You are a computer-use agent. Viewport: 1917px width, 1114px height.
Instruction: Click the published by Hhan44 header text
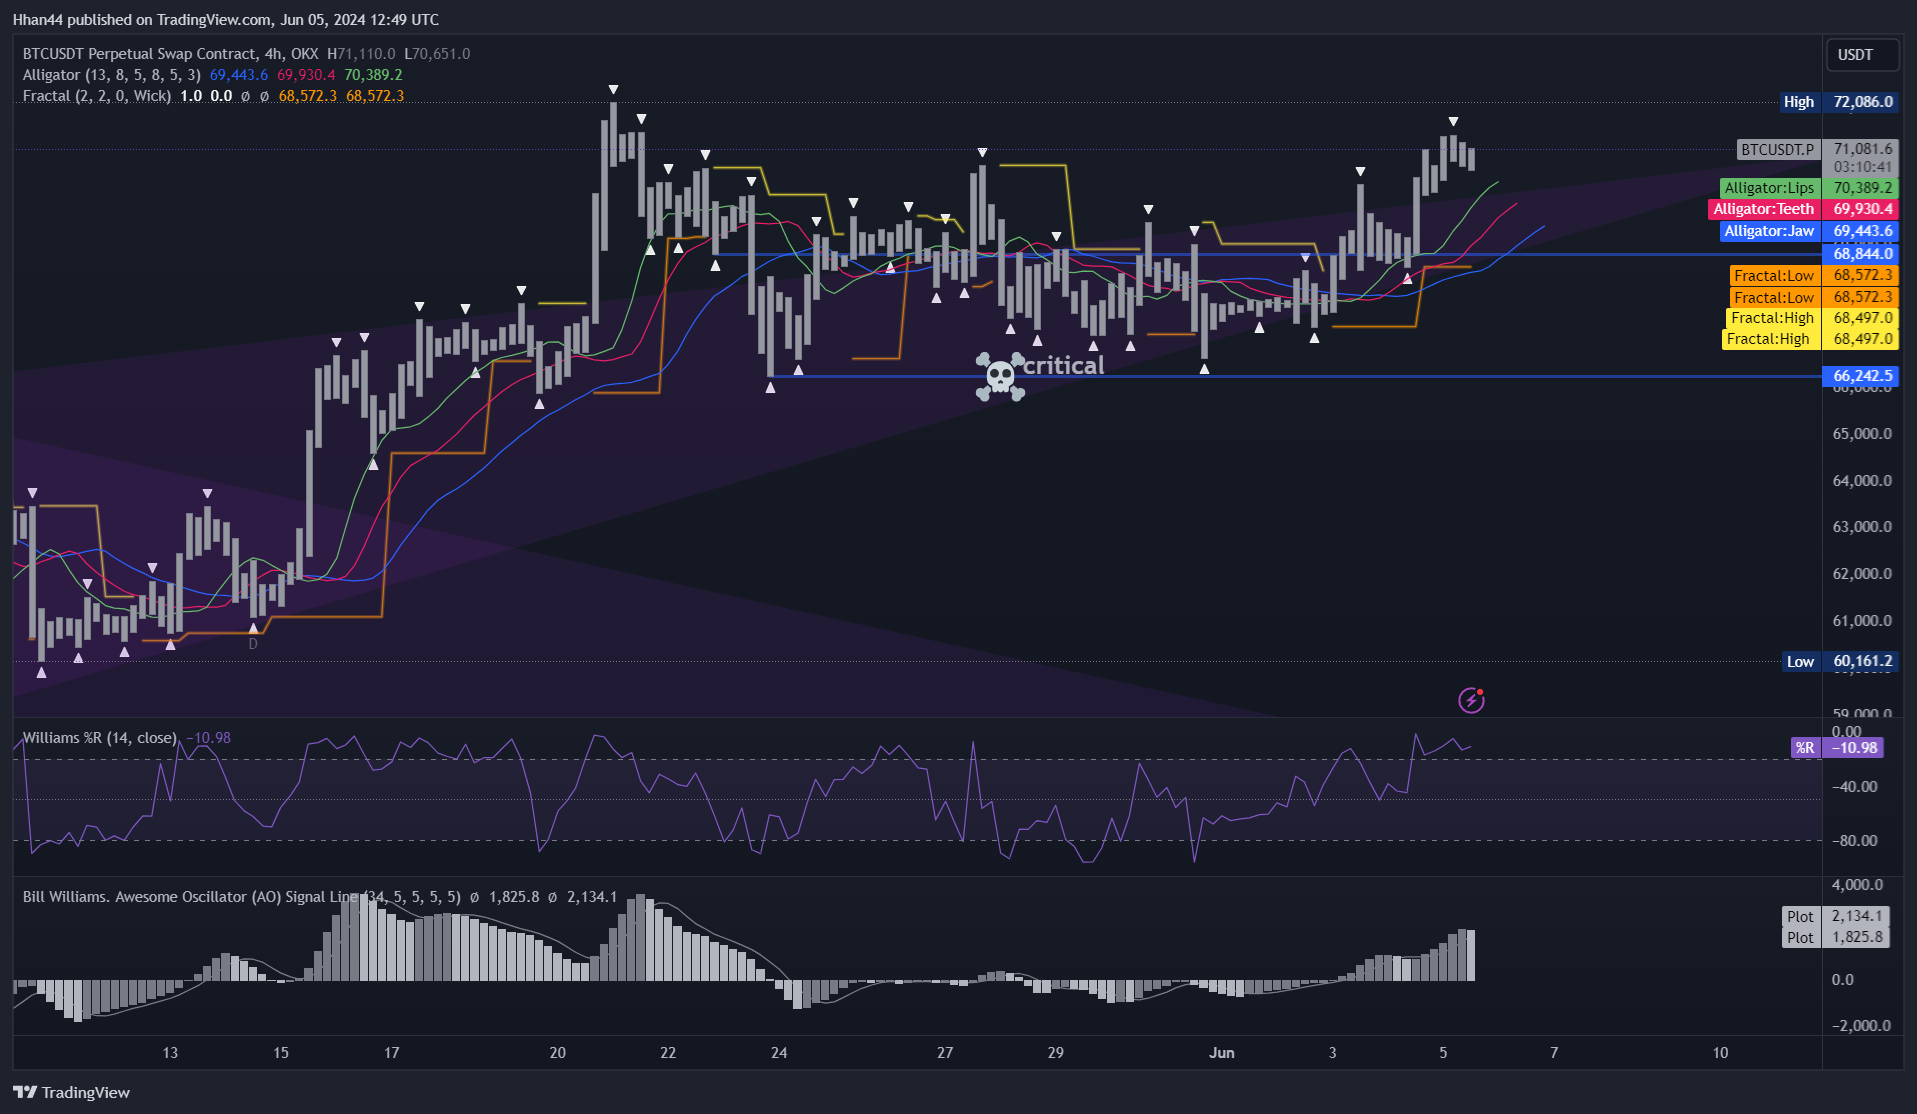226,19
